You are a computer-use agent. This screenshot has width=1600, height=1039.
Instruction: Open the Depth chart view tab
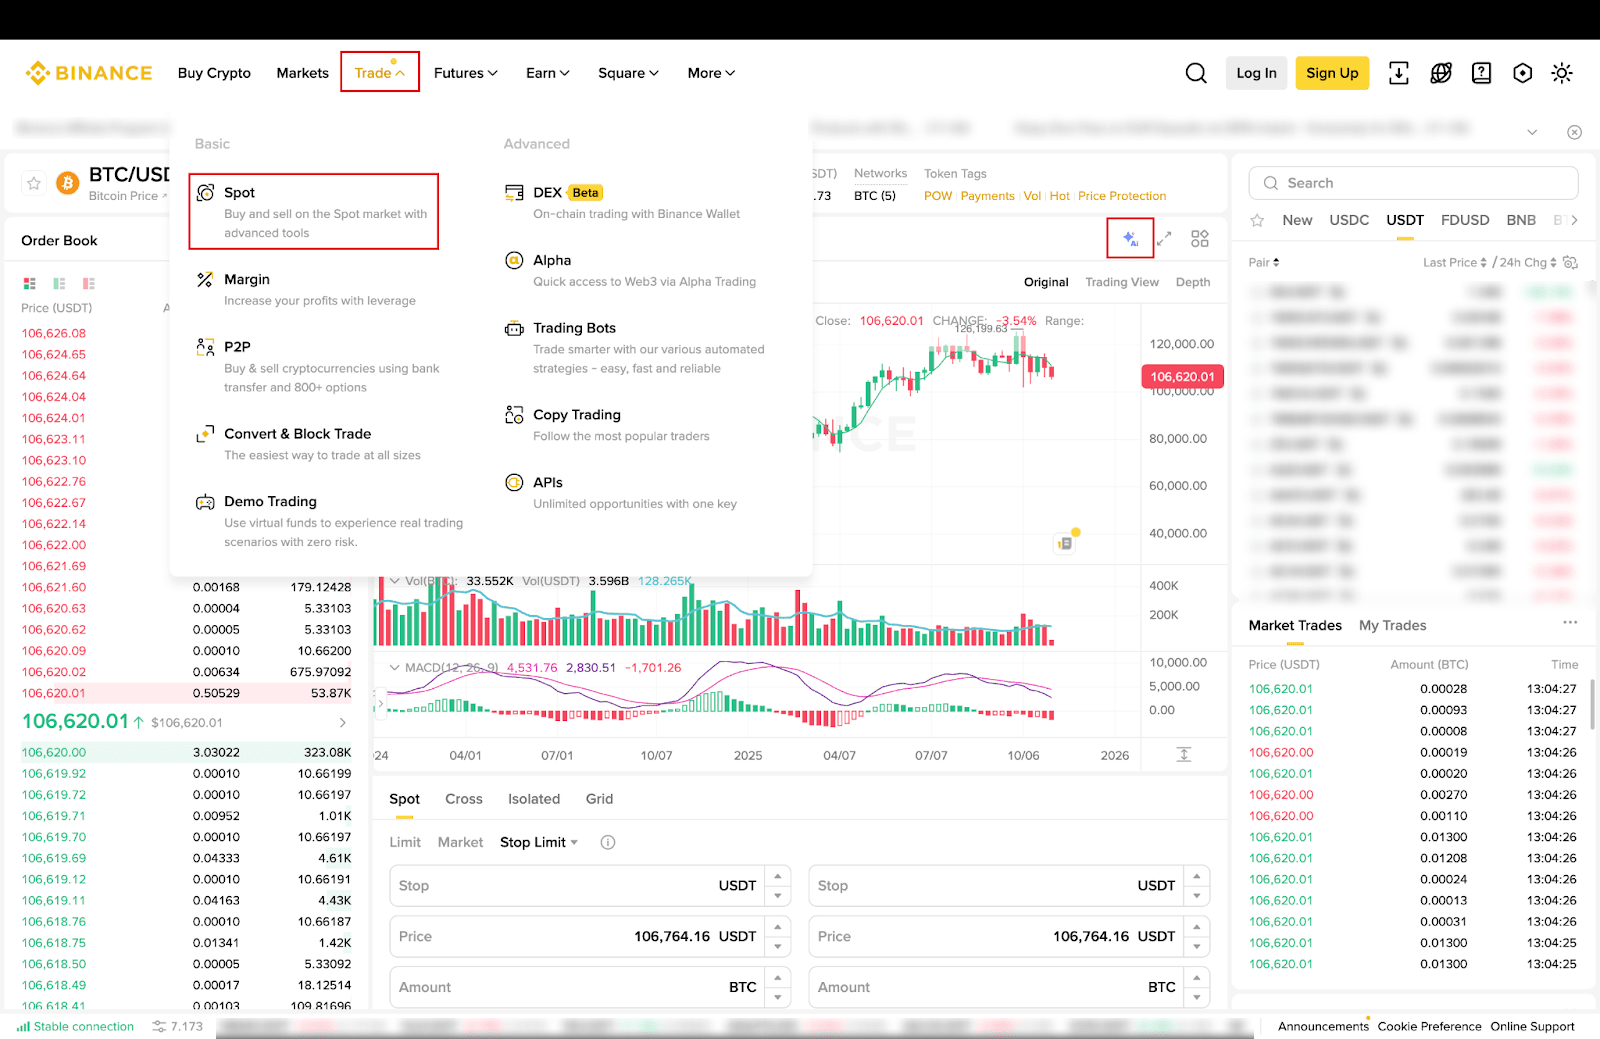[x=1192, y=282]
